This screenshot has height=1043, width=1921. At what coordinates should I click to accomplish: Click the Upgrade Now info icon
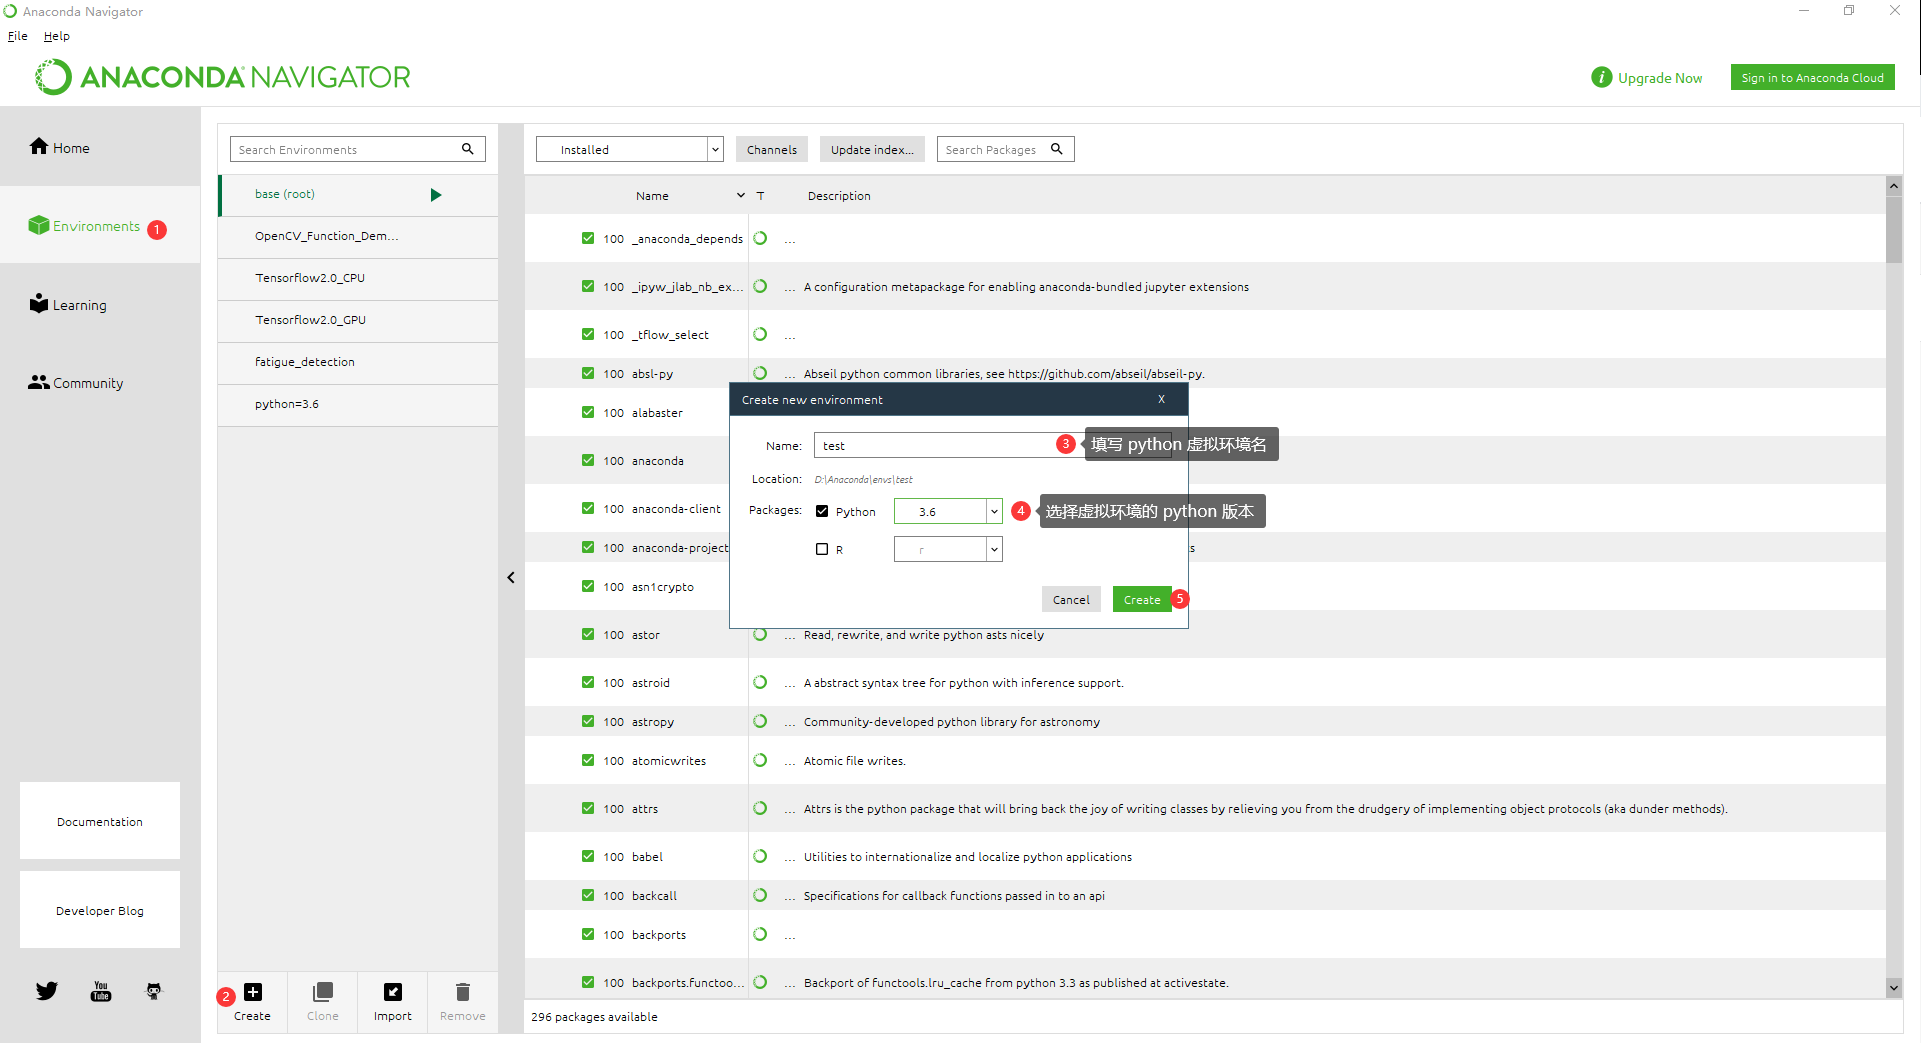[x=1601, y=77]
